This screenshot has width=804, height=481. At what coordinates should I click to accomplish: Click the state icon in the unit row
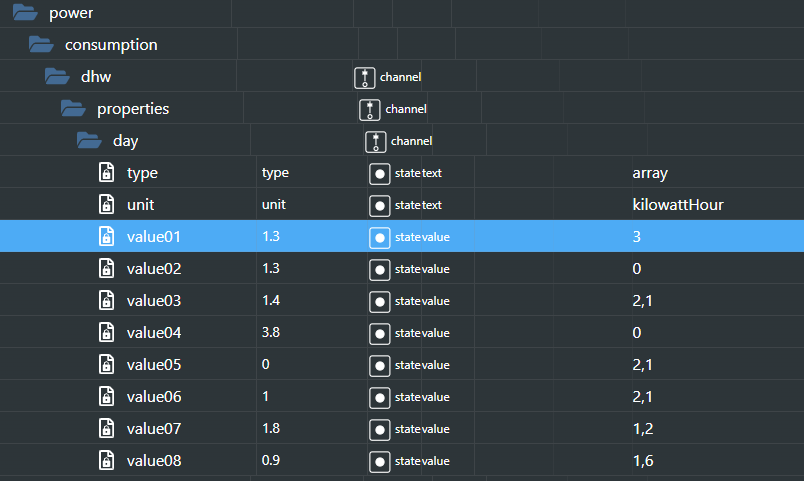[380, 205]
